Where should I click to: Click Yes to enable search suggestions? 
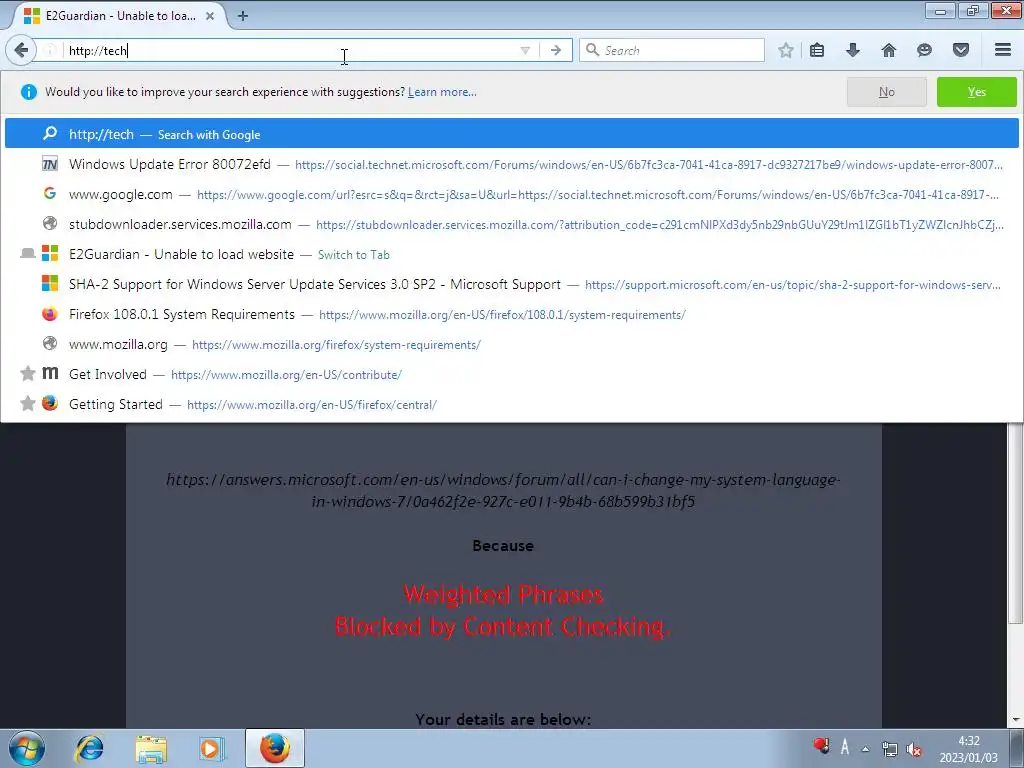click(x=976, y=92)
